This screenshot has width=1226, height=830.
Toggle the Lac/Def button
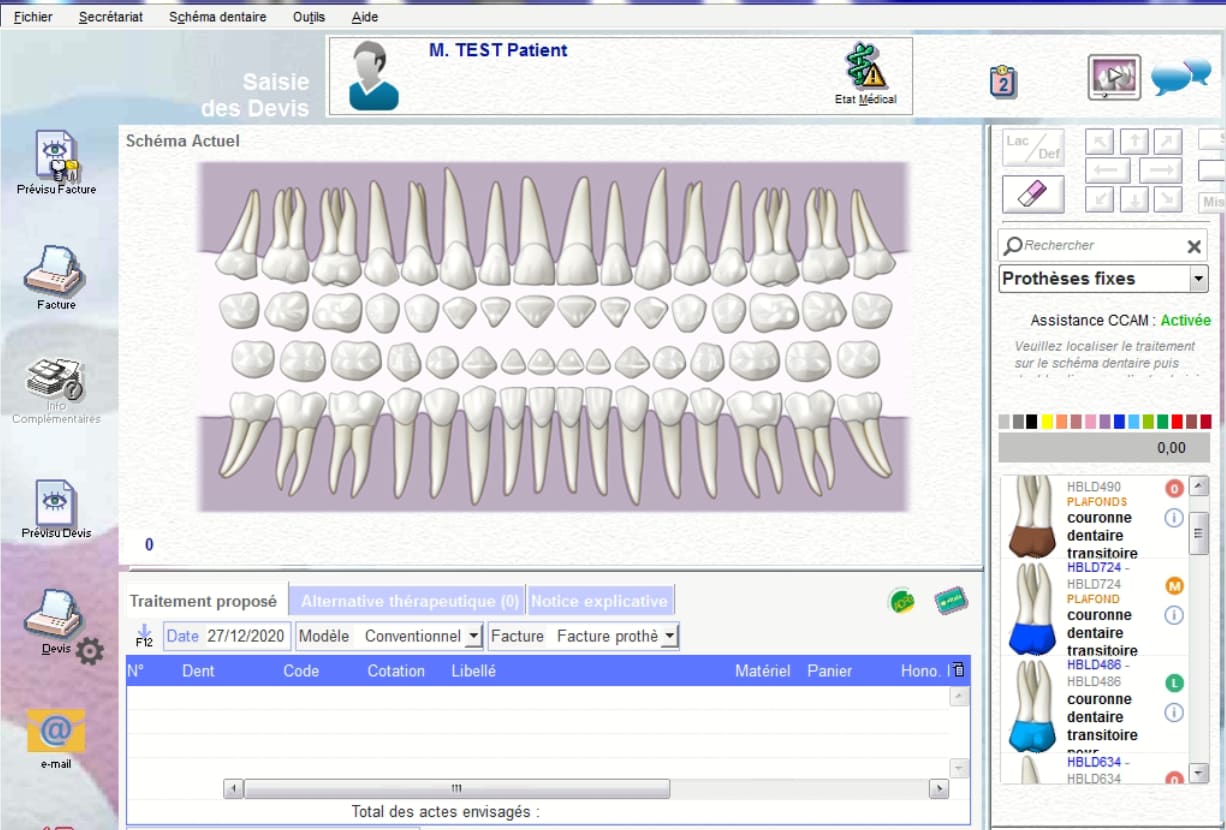tap(1033, 147)
